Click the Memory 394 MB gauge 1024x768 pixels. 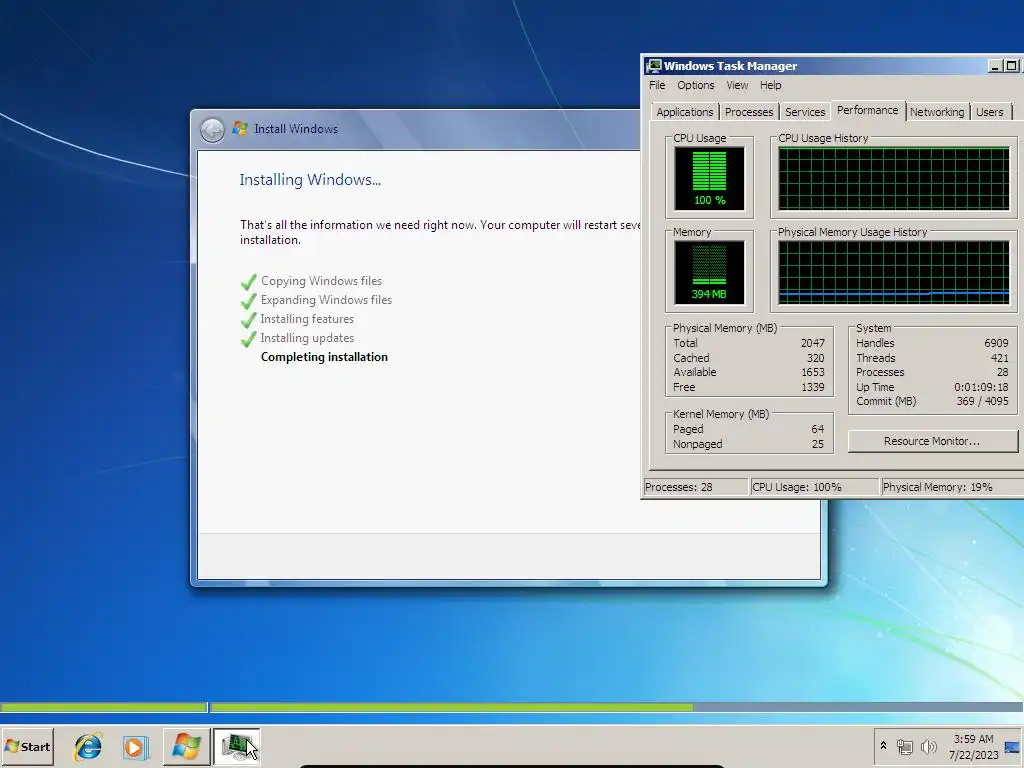[x=709, y=272]
